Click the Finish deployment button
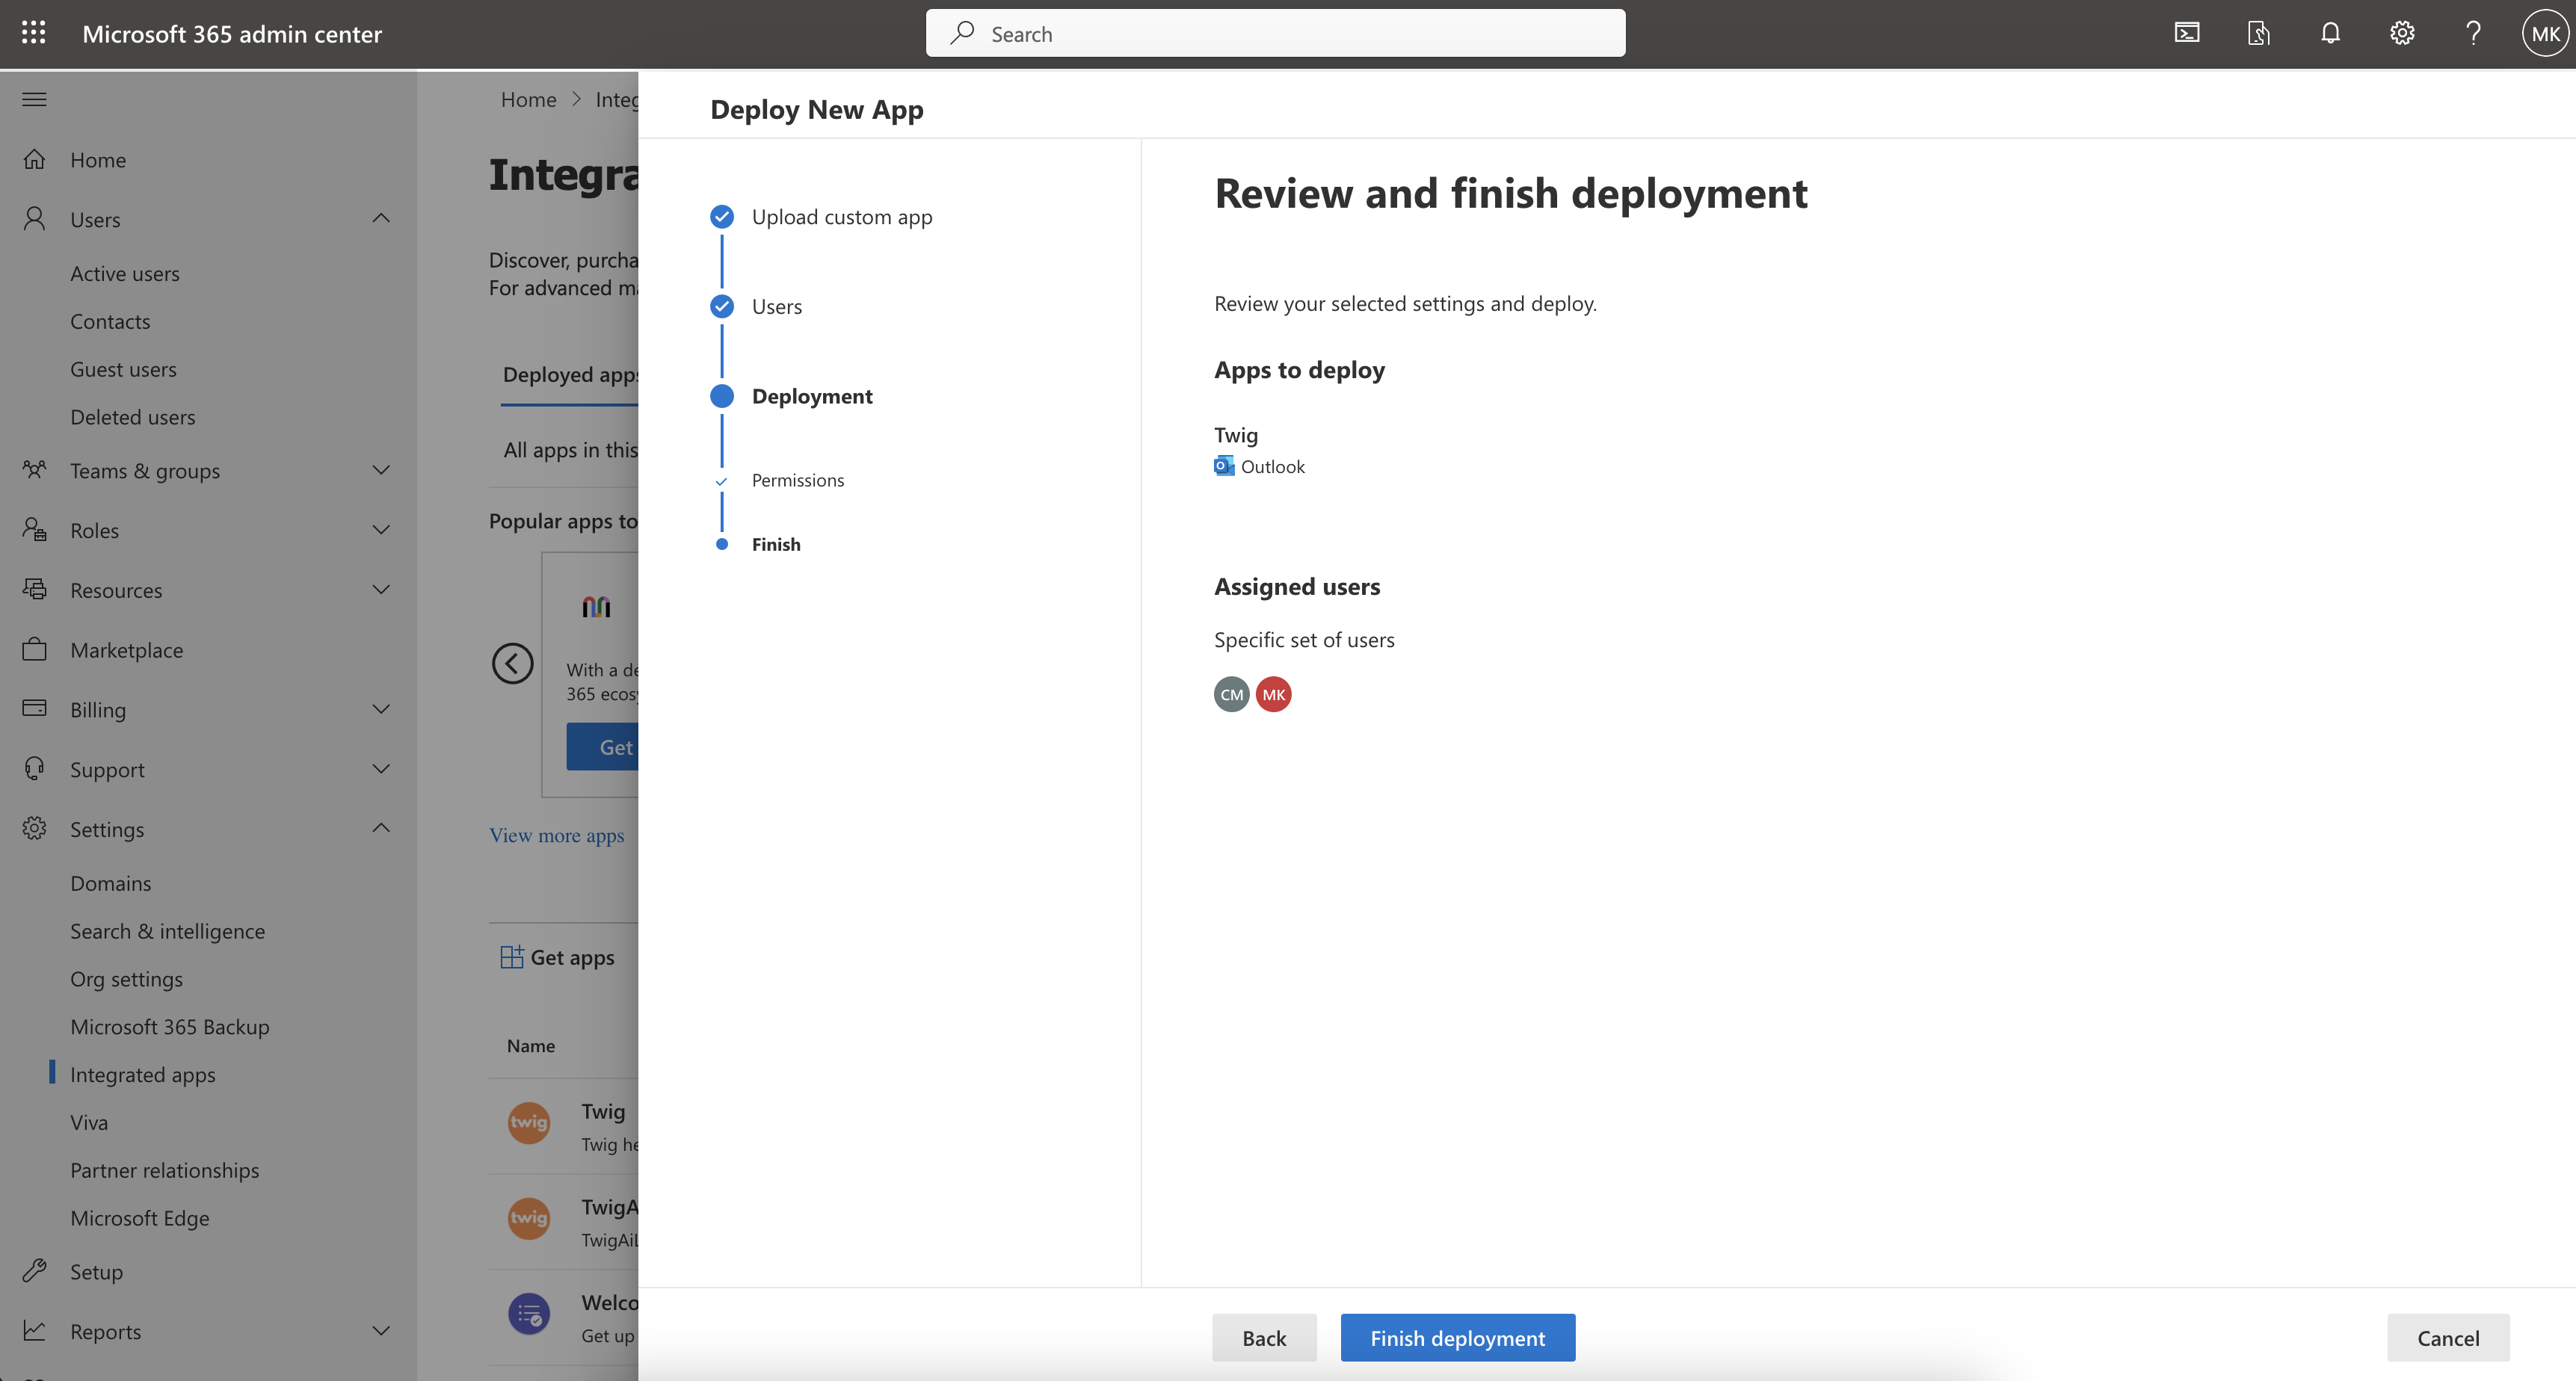The image size is (2576, 1381). [1457, 1337]
